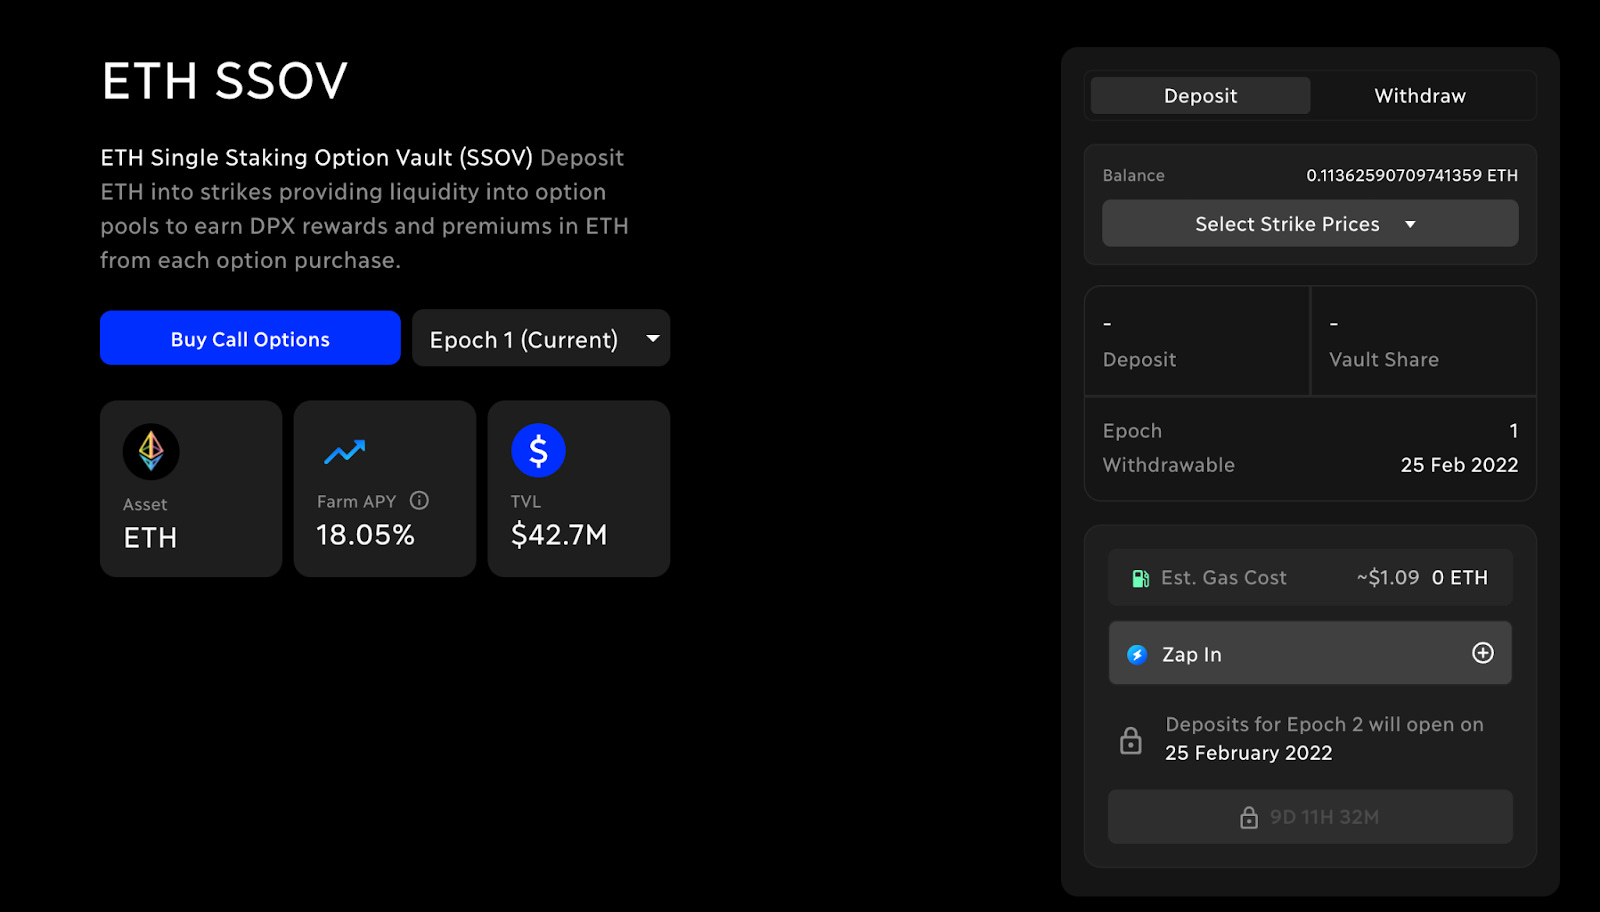Click the Est. Gas Cost label
The image size is (1600, 912).
[1224, 578]
